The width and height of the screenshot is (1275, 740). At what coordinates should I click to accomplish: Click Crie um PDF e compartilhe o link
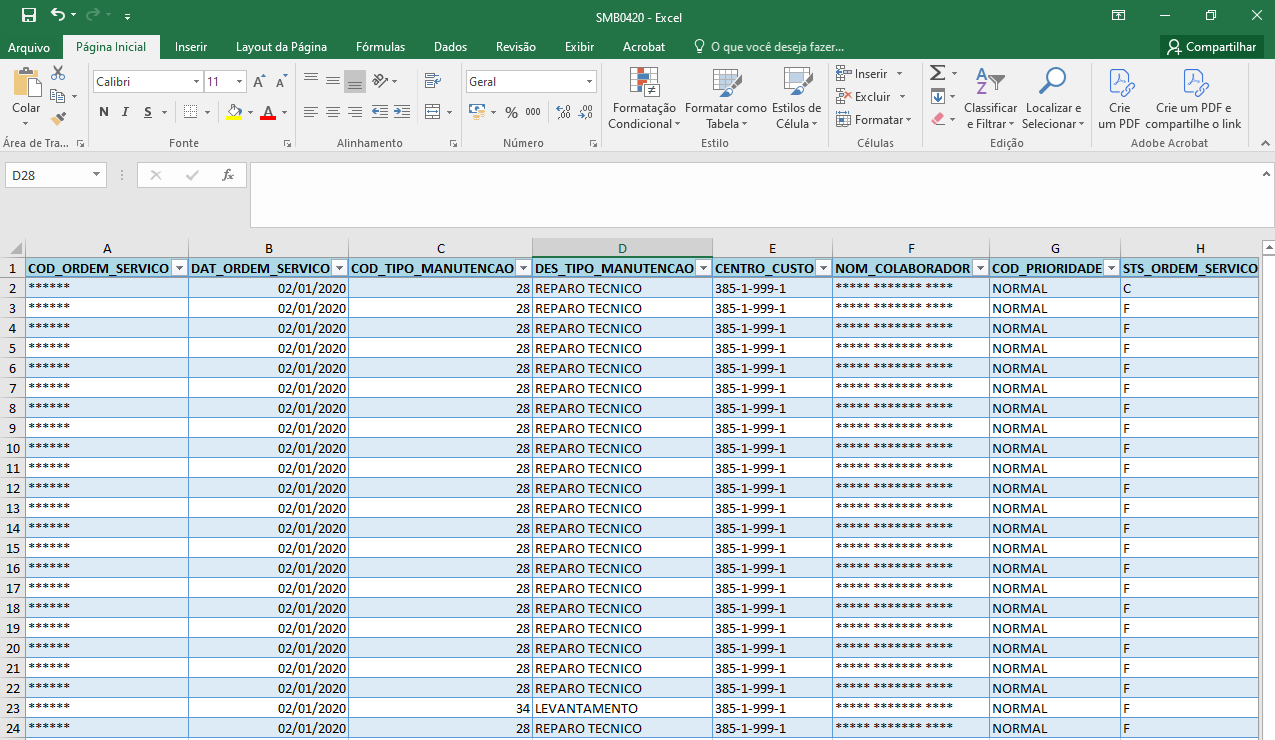[x=1194, y=99]
